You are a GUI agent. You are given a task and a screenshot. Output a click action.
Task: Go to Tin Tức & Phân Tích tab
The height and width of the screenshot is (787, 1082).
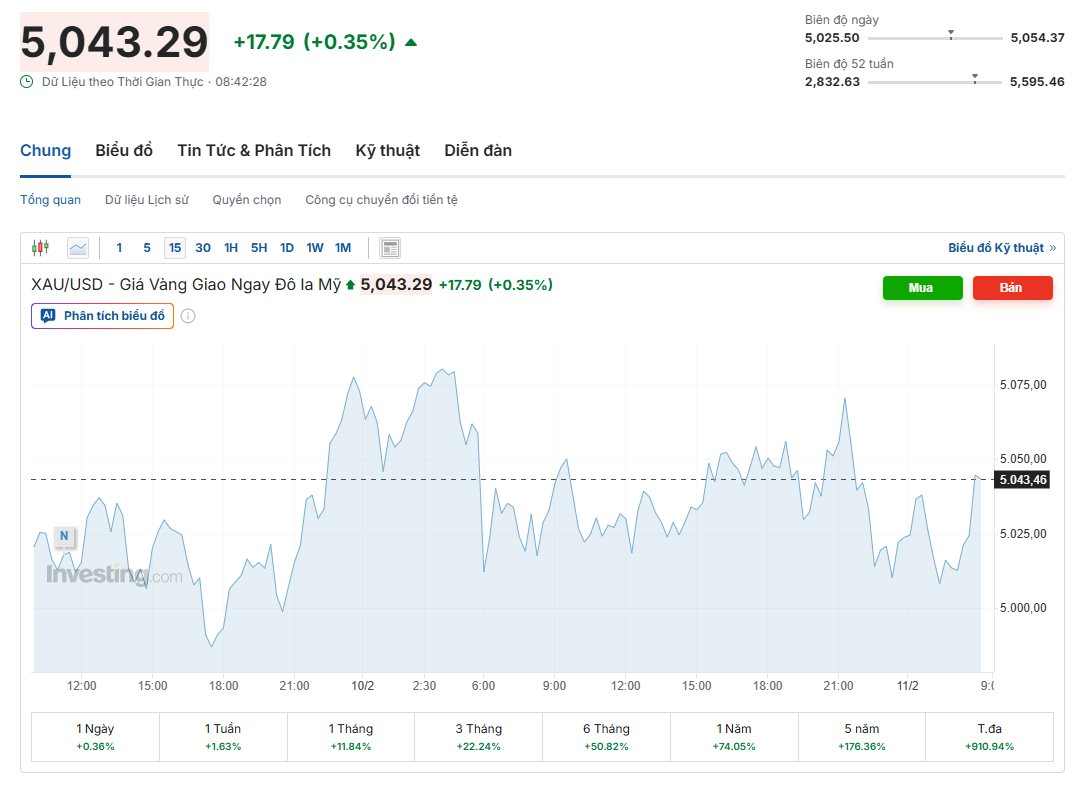tap(254, 151)
